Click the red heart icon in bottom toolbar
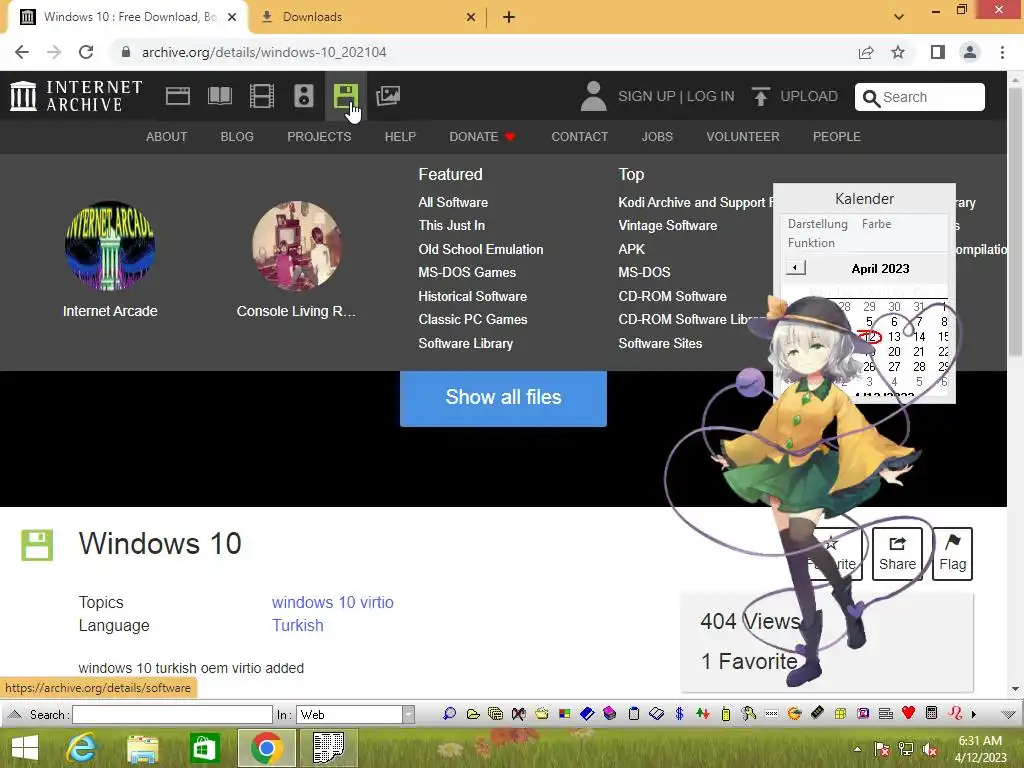The image size is (1024, 768). click(x=908, y=713)
